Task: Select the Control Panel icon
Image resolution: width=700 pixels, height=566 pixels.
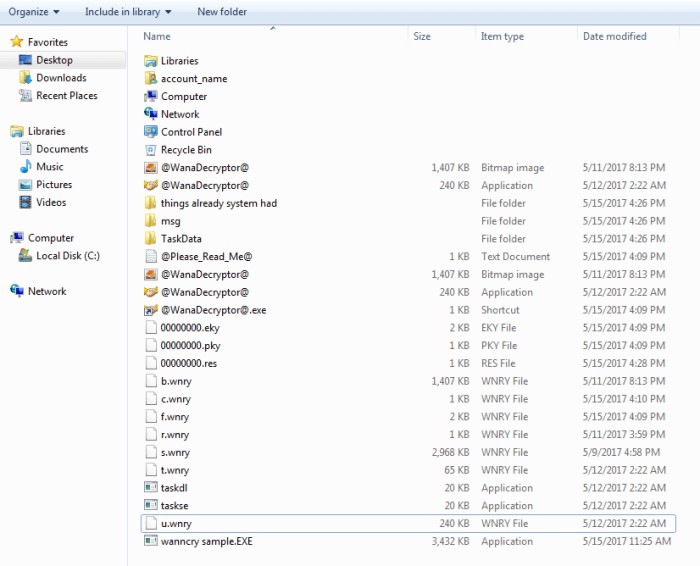Action: point(151,132)
